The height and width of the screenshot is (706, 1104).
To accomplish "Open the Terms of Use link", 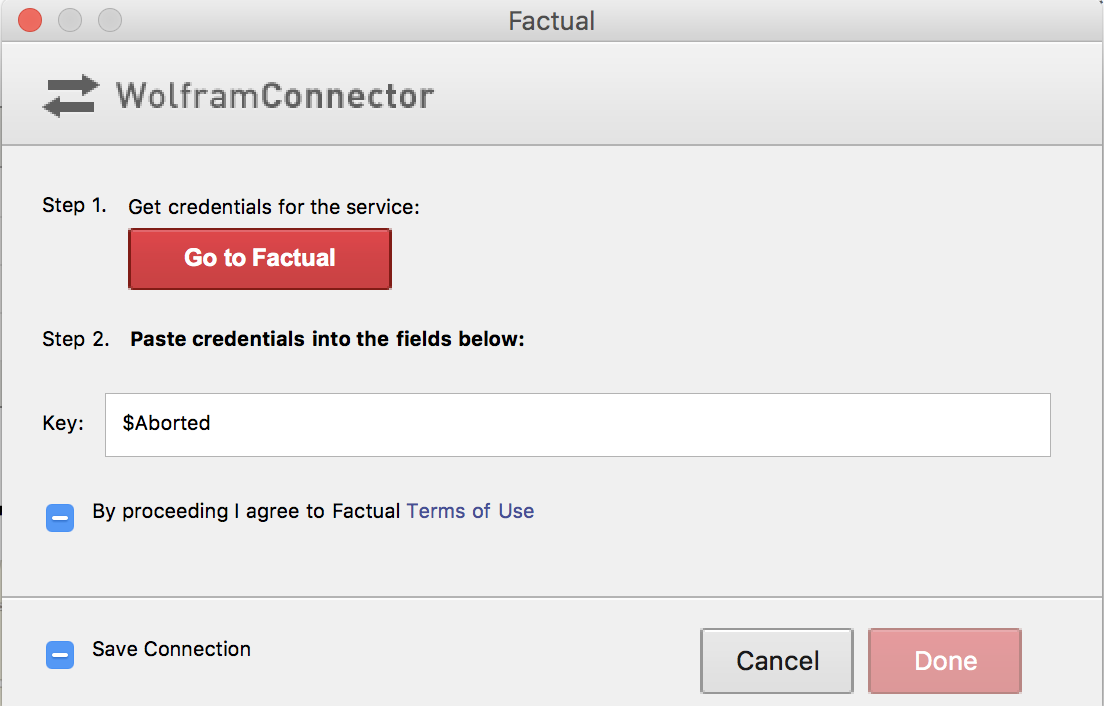I will [470, 511].
